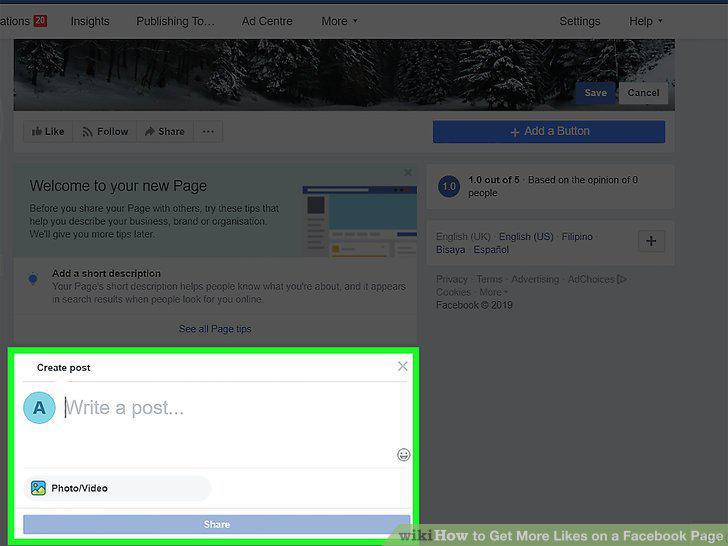Save the cover photo
This screenshot has width=728, height=546.
coord(595,93)
